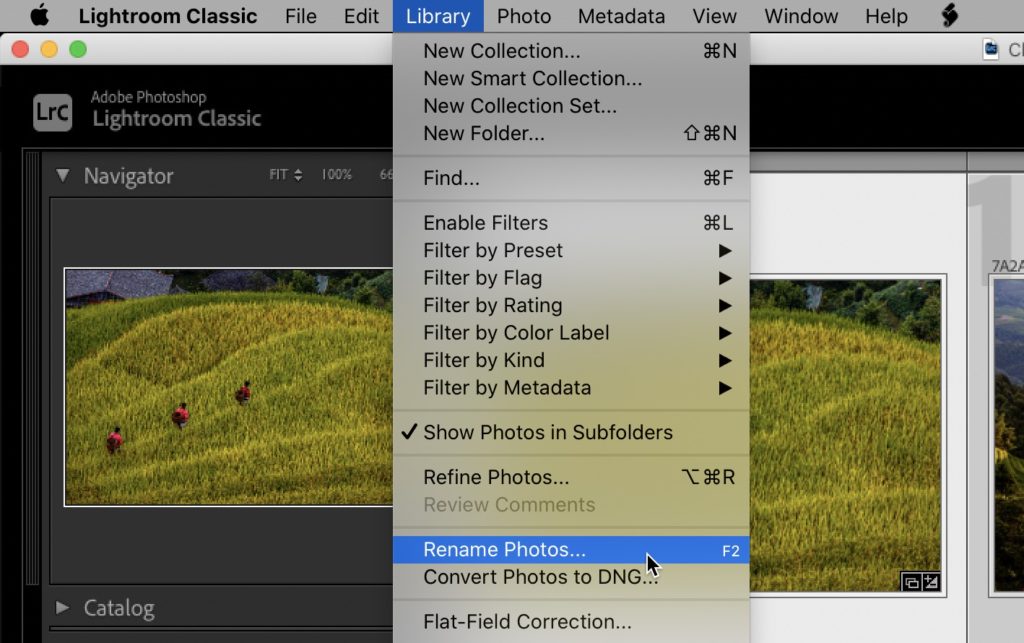Open the Apple menu
Image resolution: width=1024 pixels, height=643 pixels.
(x=39, y=16)
